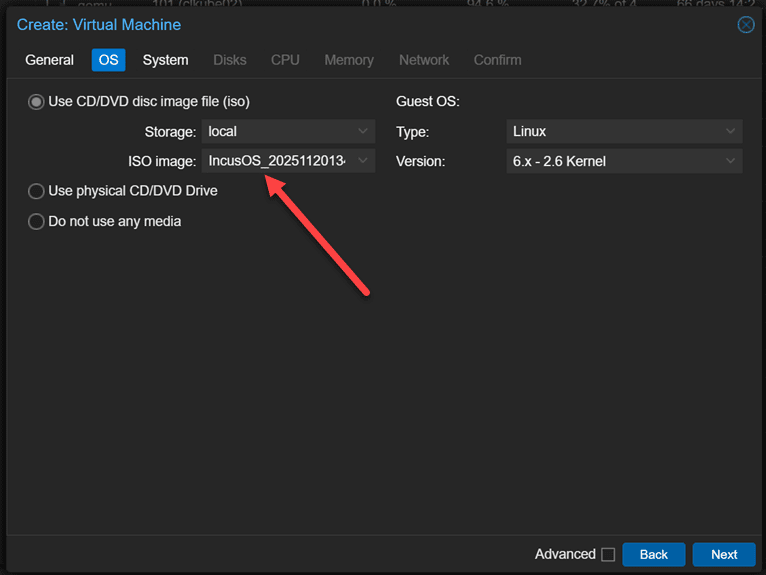Click the Version: label
The image size is (766, 575).
(420, 161)
